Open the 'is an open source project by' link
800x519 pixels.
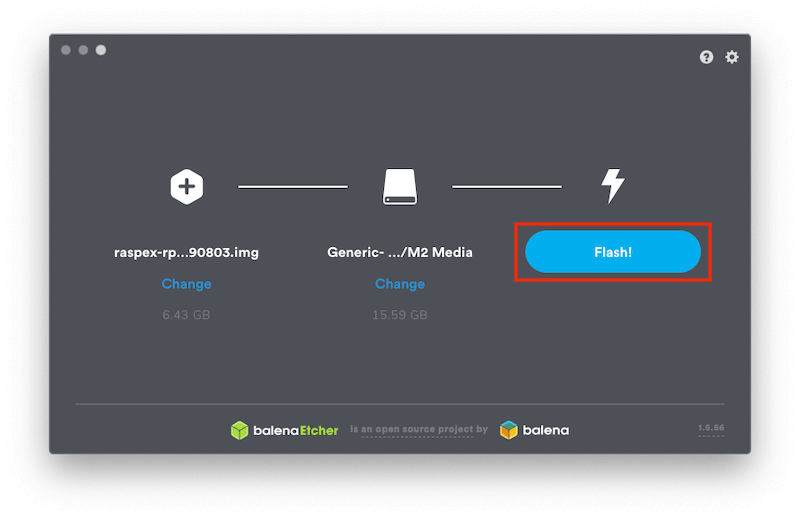tap(418, 429)
